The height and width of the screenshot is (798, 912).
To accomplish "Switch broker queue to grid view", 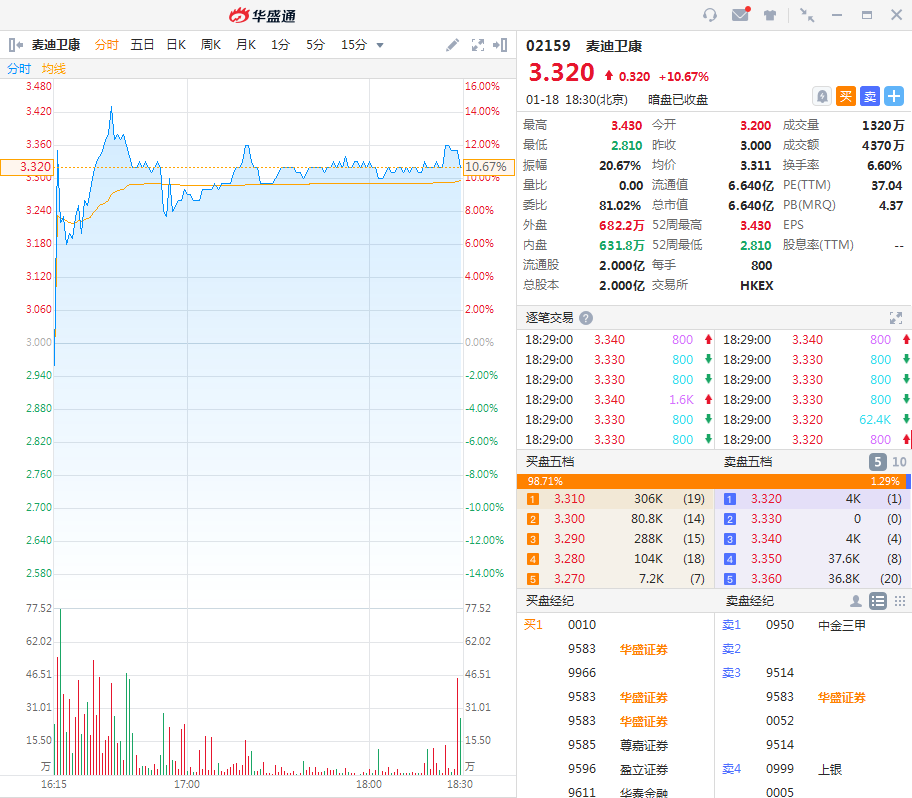I will click(899, 601).
